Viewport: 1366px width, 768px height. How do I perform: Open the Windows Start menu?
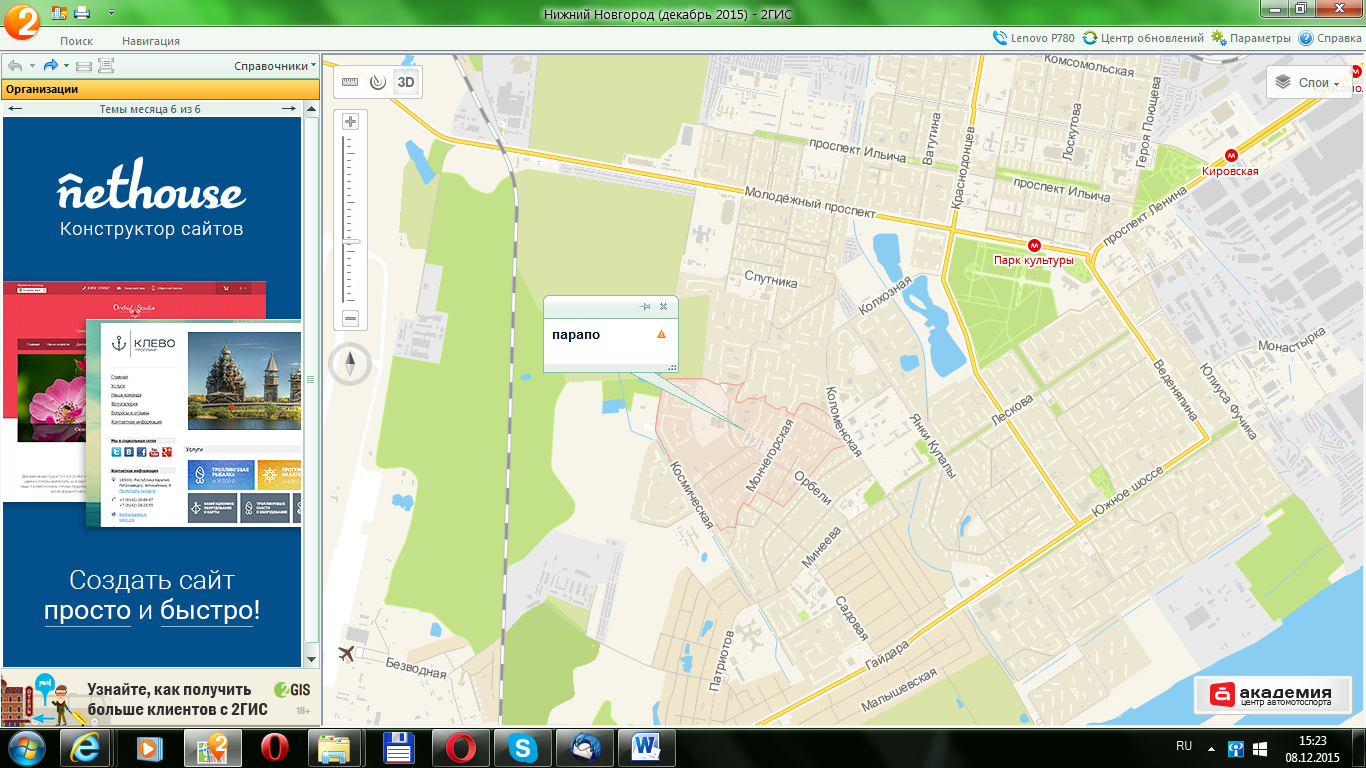click(27, 747)
